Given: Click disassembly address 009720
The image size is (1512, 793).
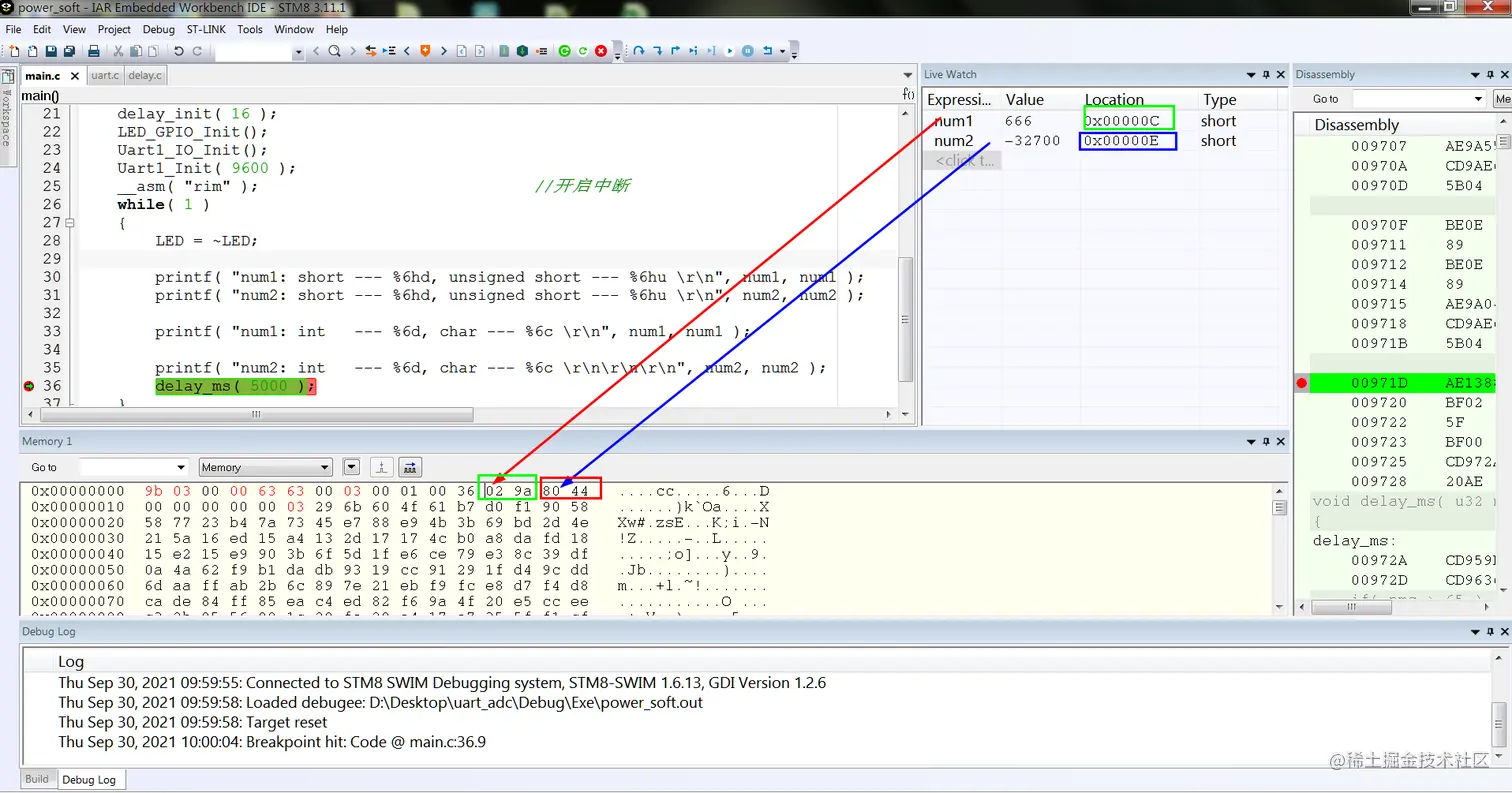Looking at the screenshot, I should tap(1378, 402).
